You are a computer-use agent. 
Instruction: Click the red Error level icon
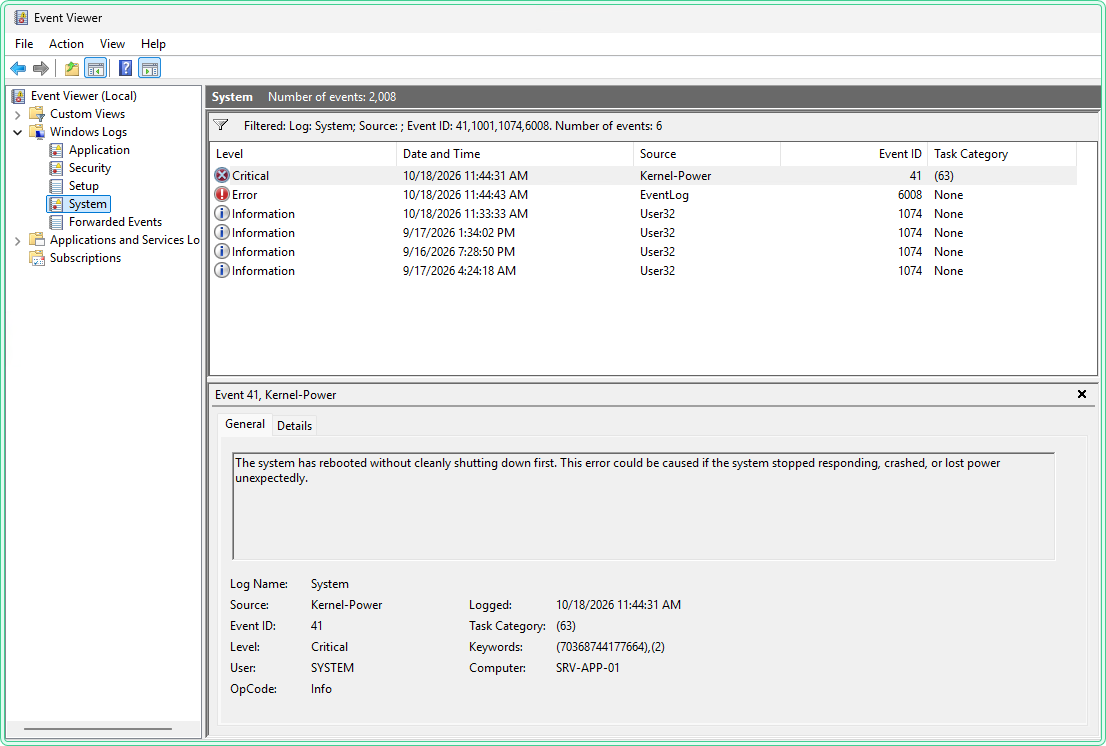pyautogui.click(x=222, y=195)
